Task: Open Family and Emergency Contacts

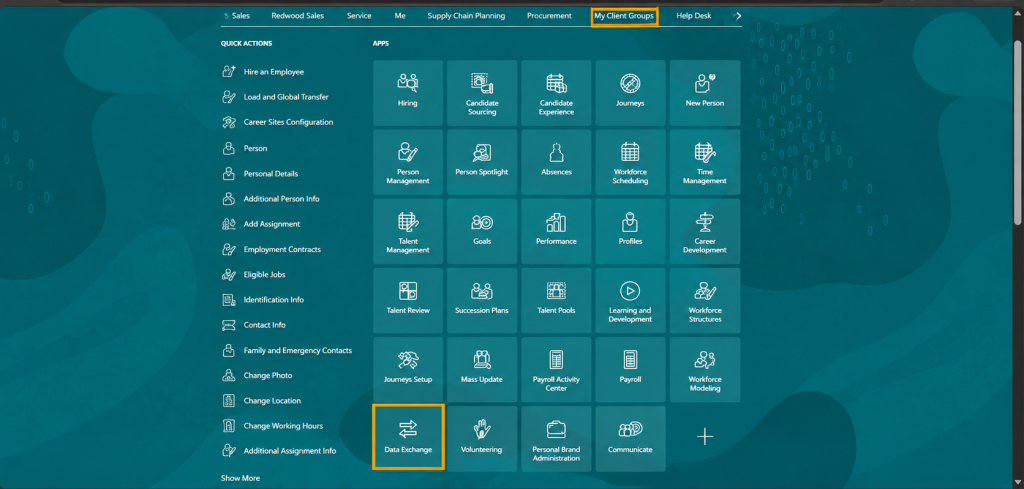Action: point(287,351)
